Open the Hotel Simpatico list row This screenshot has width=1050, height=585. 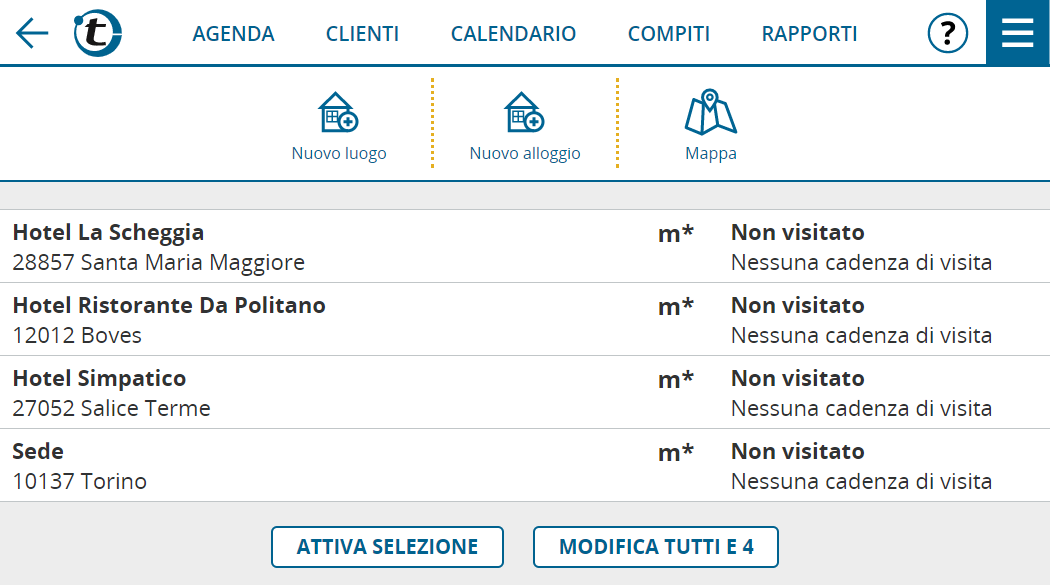(525, 392)
